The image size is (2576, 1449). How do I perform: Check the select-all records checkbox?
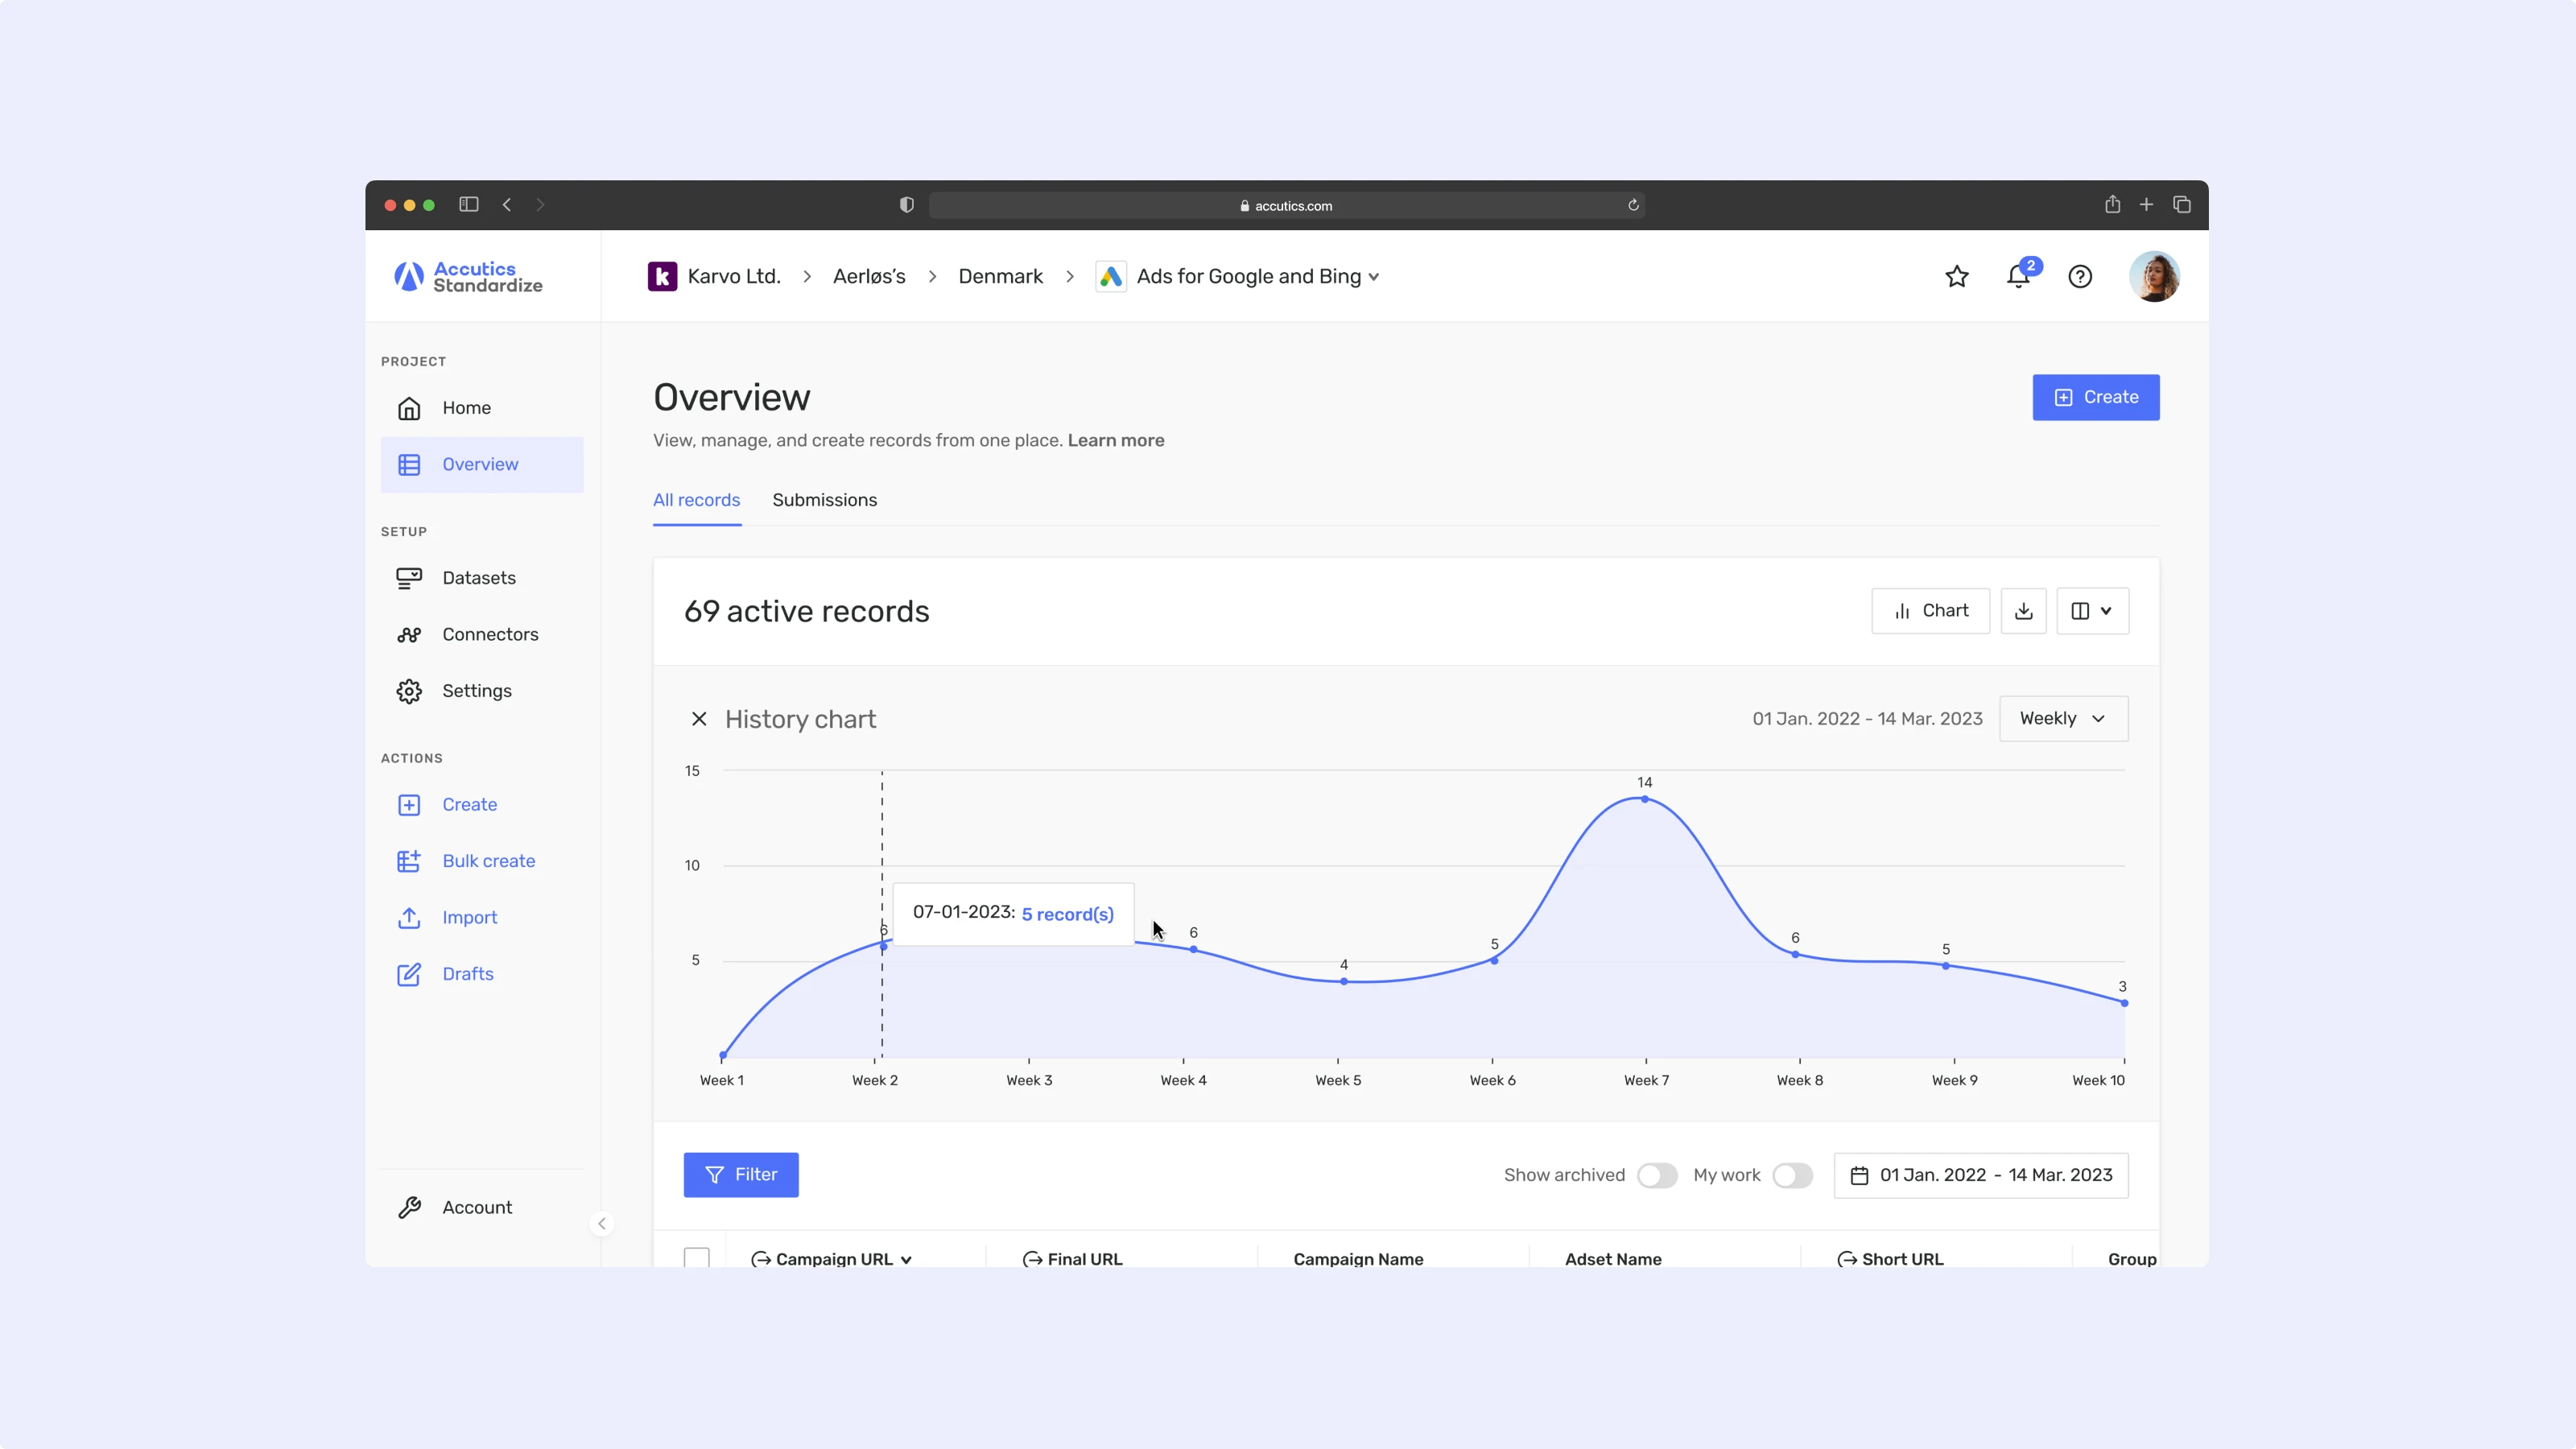point(697,1258)
